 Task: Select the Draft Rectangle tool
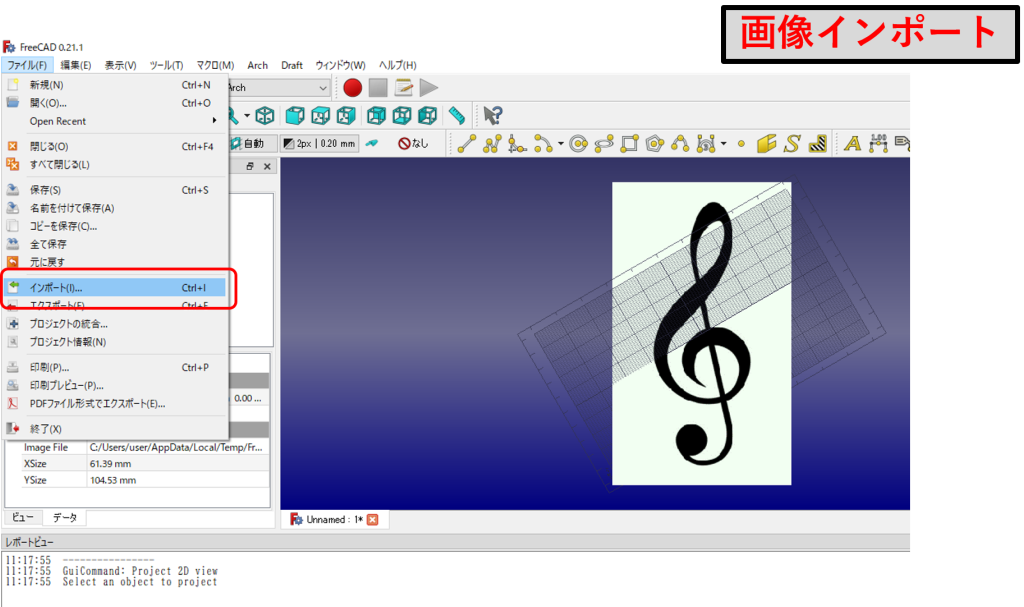tap(629, 144)
